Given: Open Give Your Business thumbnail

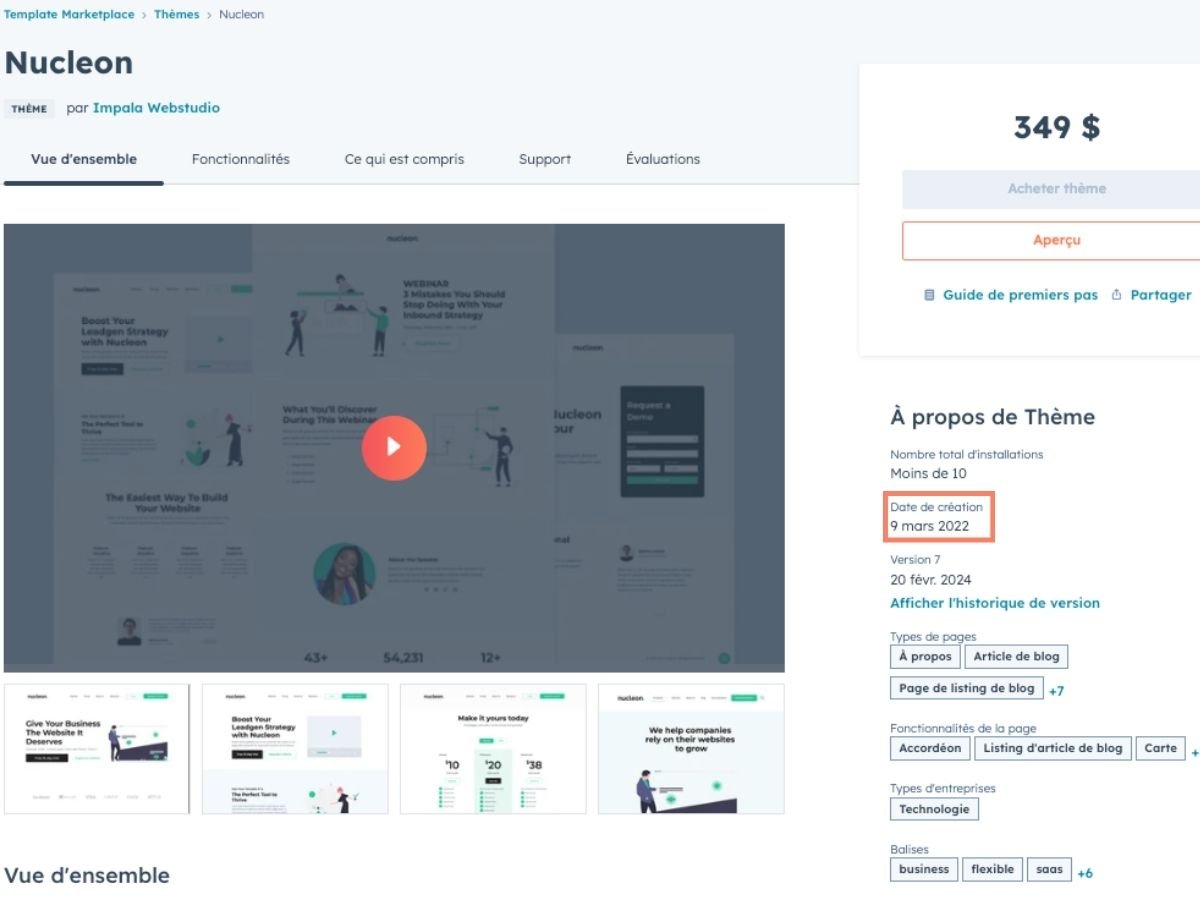Looking at the screenshot, I should 96,749.
